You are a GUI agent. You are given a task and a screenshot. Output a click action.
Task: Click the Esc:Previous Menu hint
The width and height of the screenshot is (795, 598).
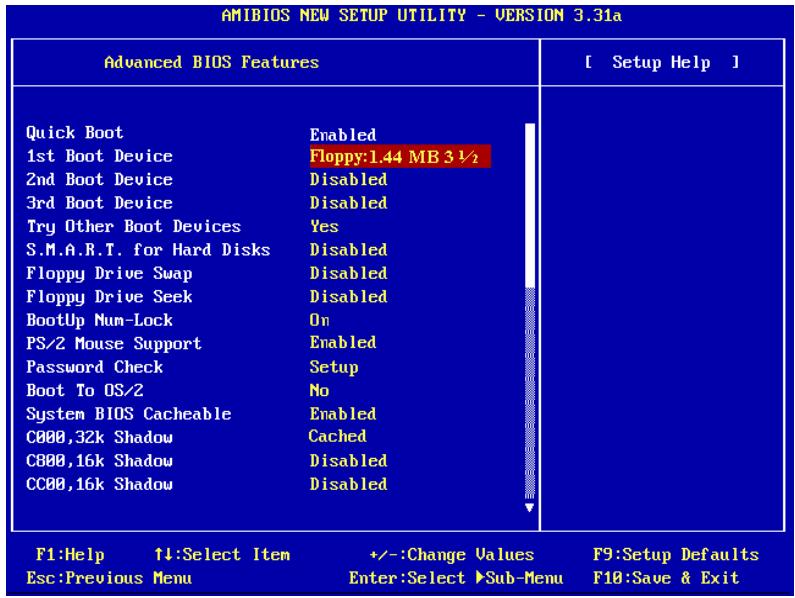109,578
